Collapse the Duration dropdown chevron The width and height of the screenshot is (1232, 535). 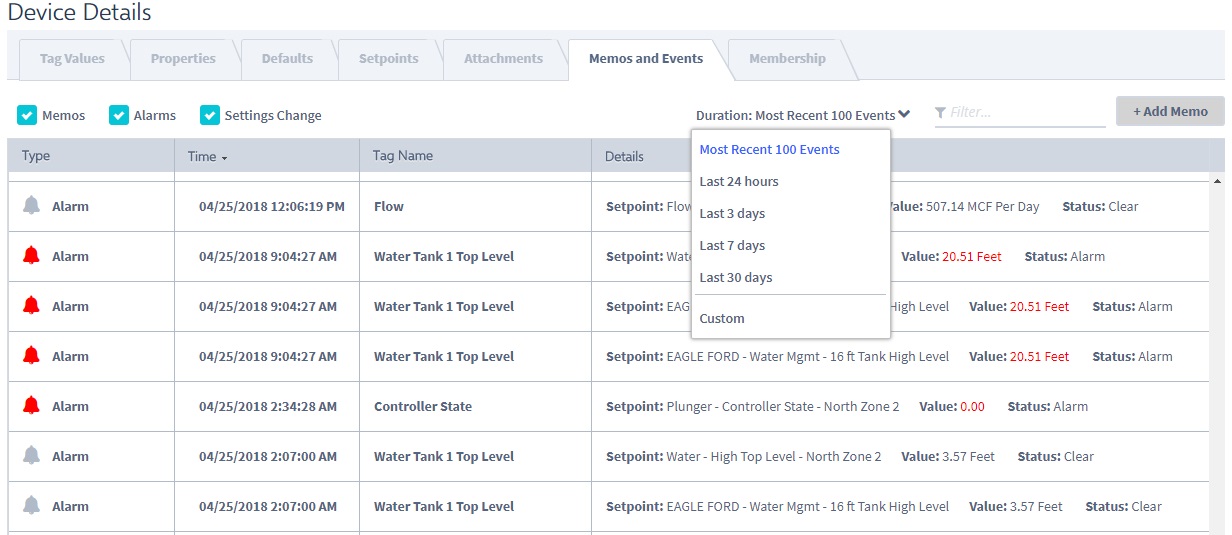coord(904,114)
